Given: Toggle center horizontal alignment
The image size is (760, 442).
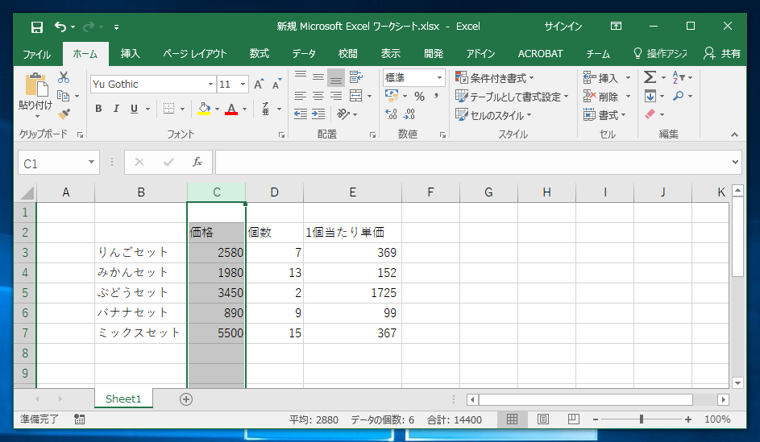Looking at the screenshot, I should (x=318, y=96).
